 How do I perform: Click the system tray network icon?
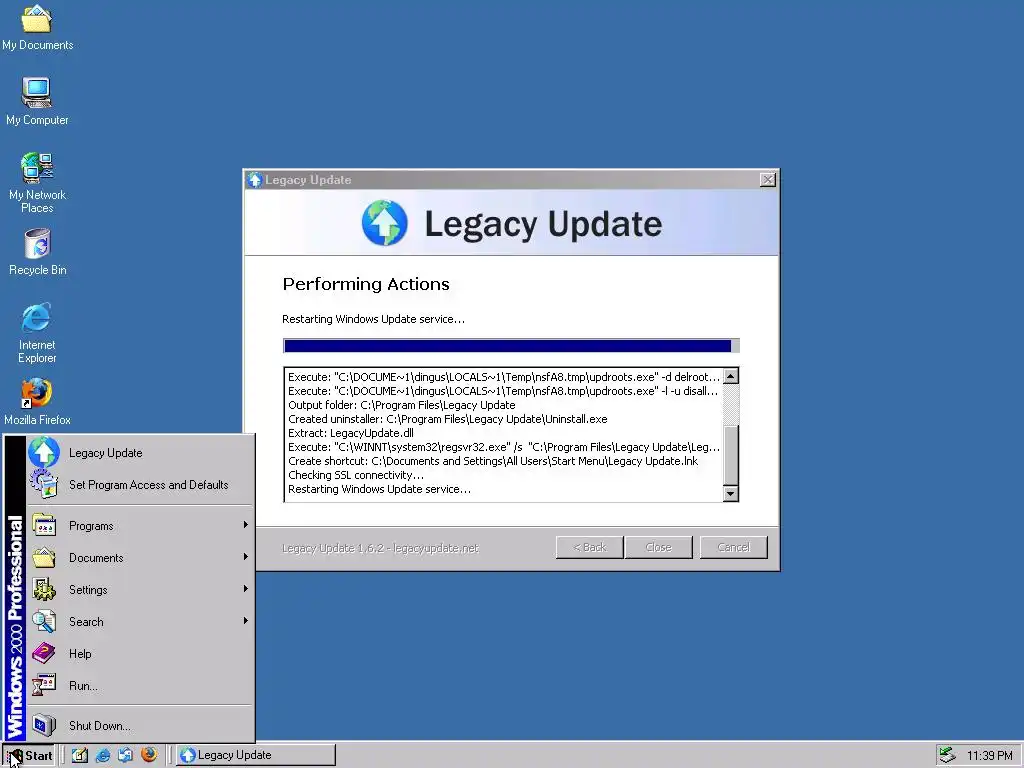pos(948,755)
